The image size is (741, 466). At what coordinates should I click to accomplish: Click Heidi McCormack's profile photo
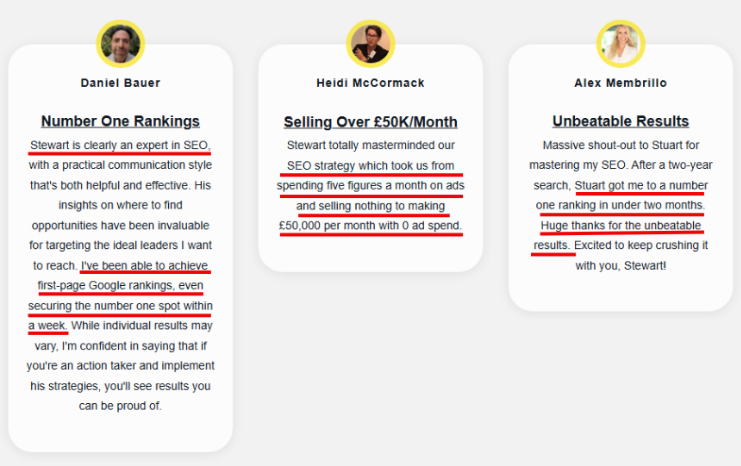pyautogui.click(x=370, y=44)
